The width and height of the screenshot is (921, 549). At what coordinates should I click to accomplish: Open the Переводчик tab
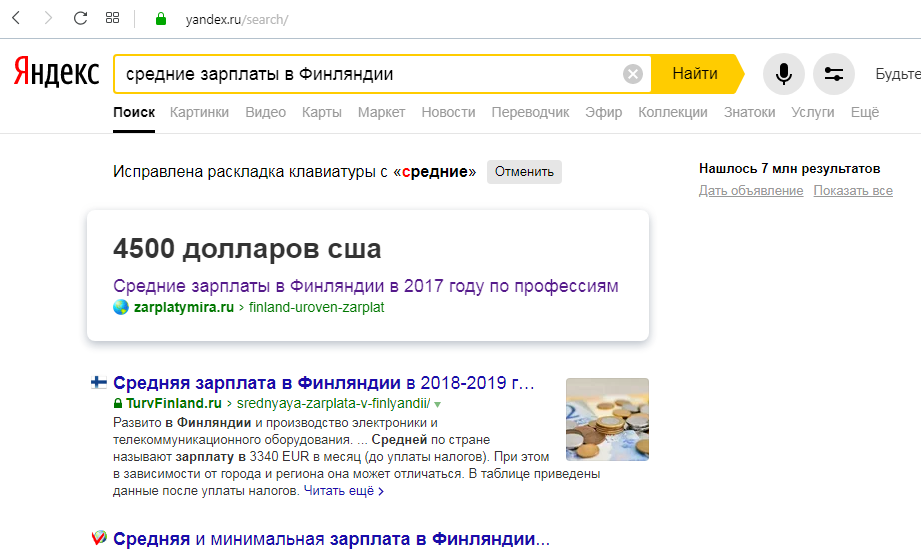point(530,112)
